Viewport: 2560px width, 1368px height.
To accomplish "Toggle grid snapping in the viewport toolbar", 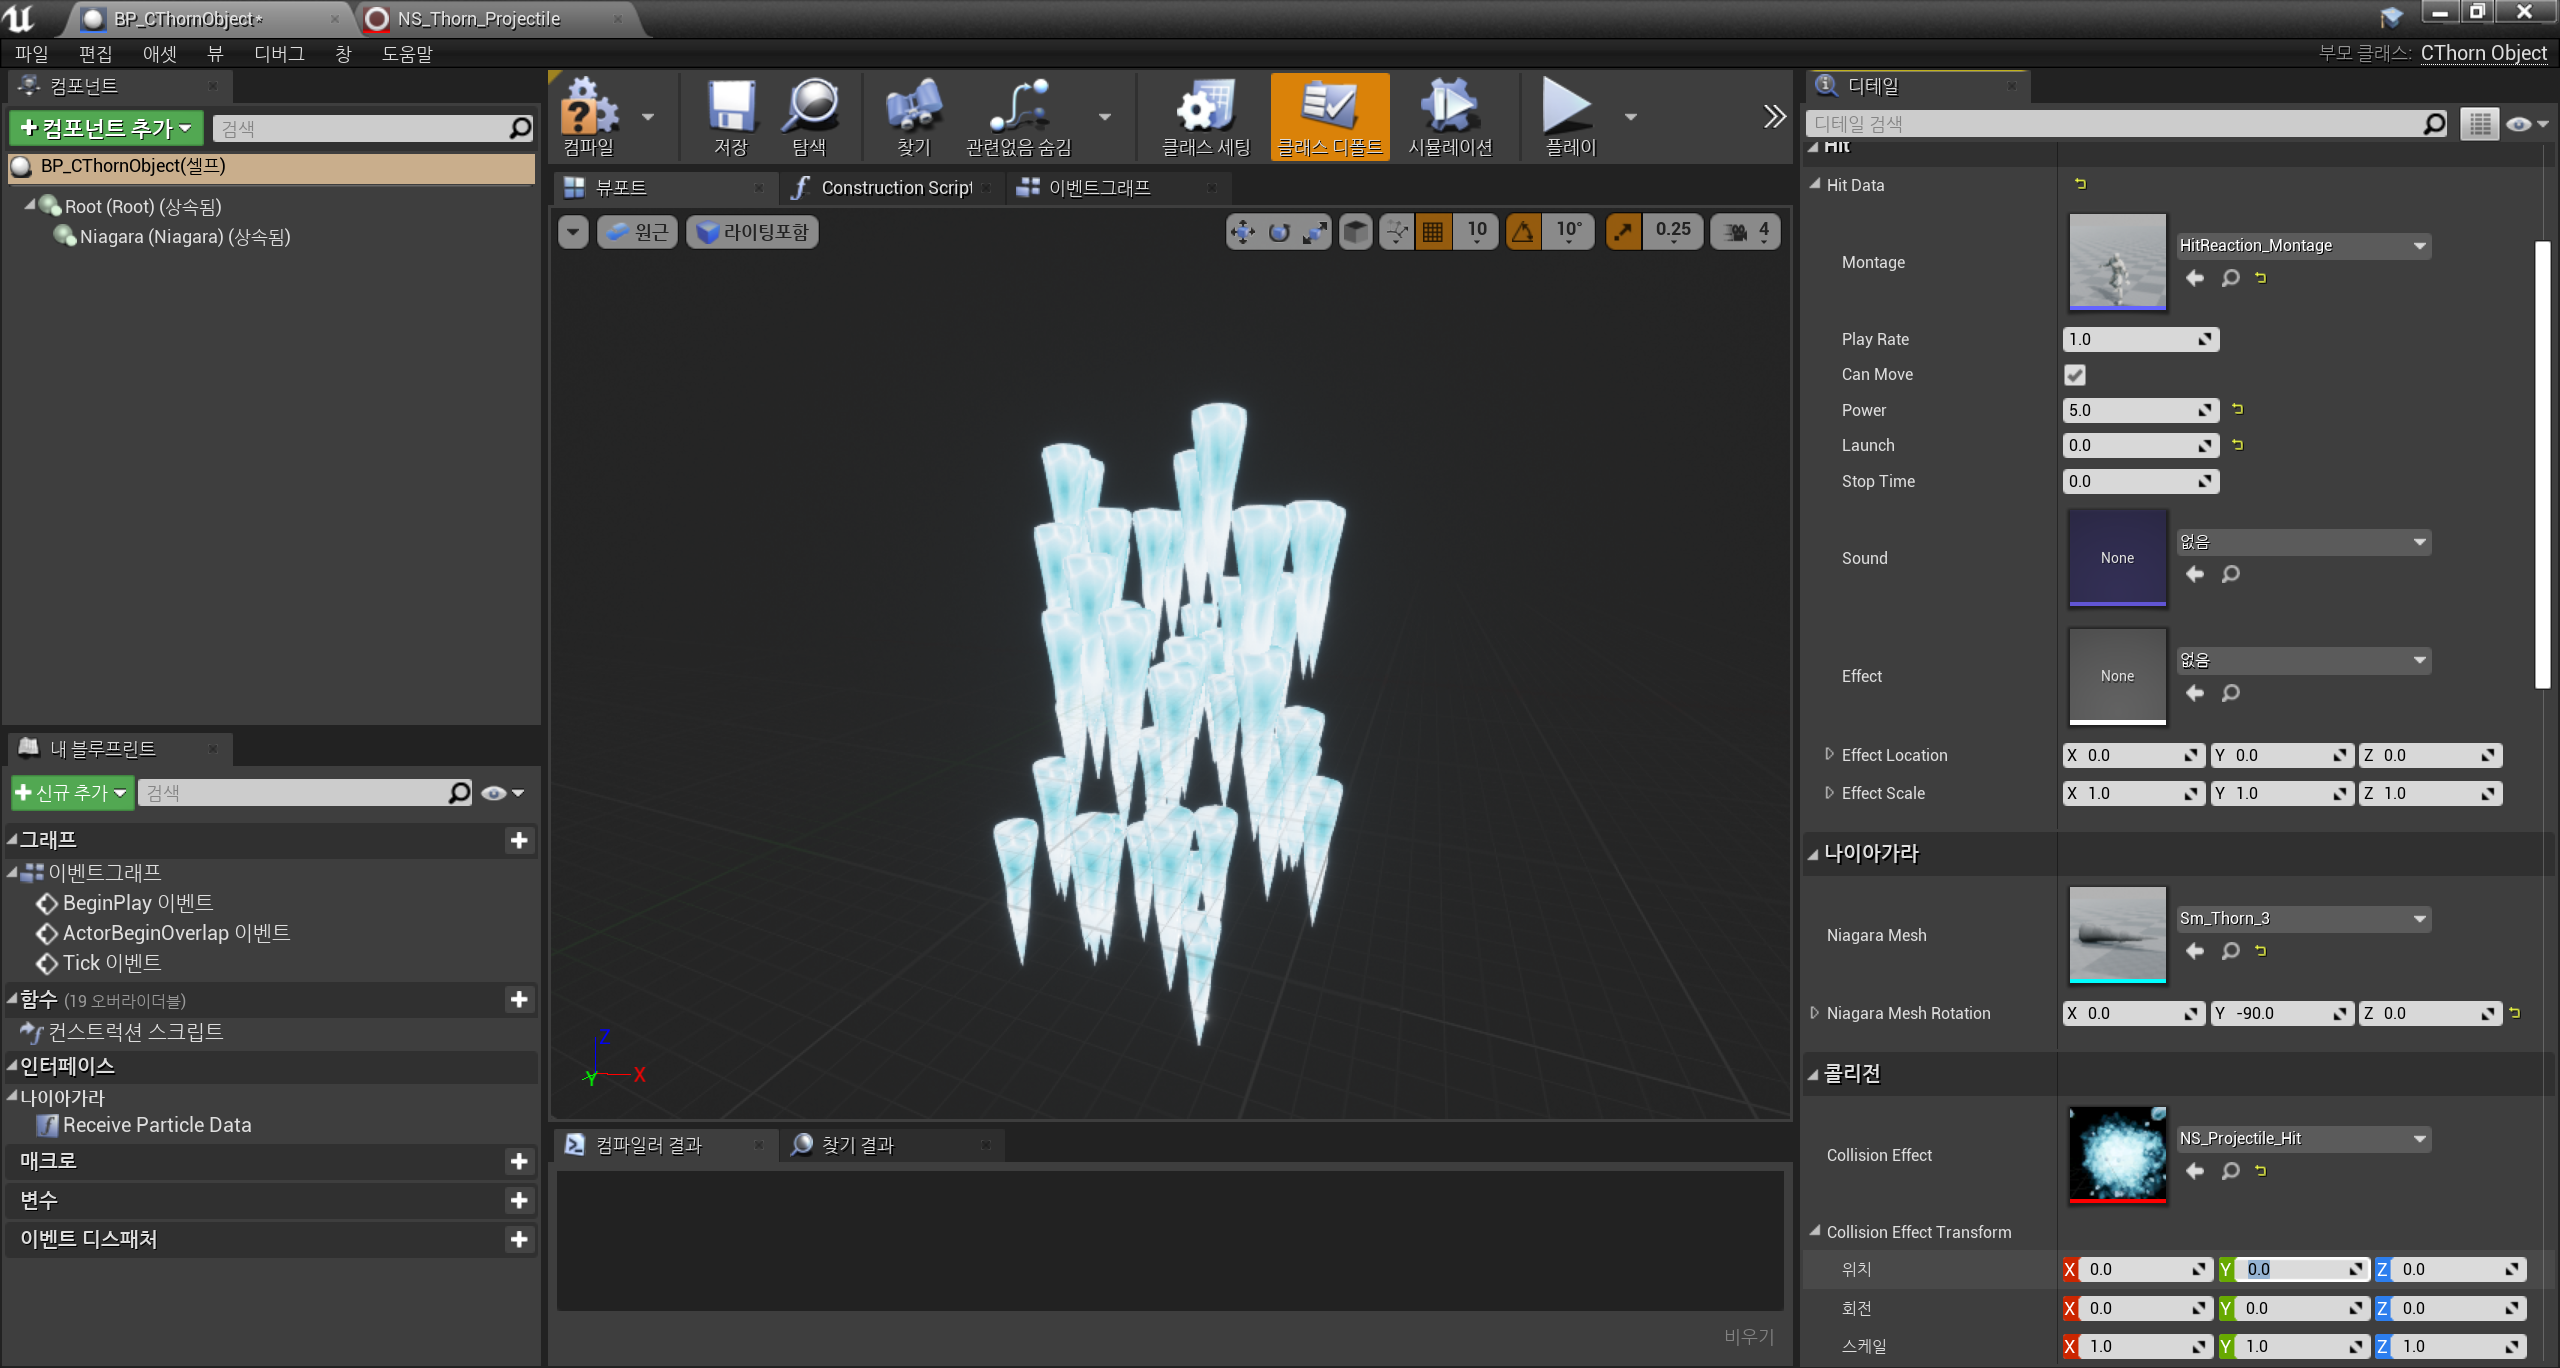I will [1433, 232].
